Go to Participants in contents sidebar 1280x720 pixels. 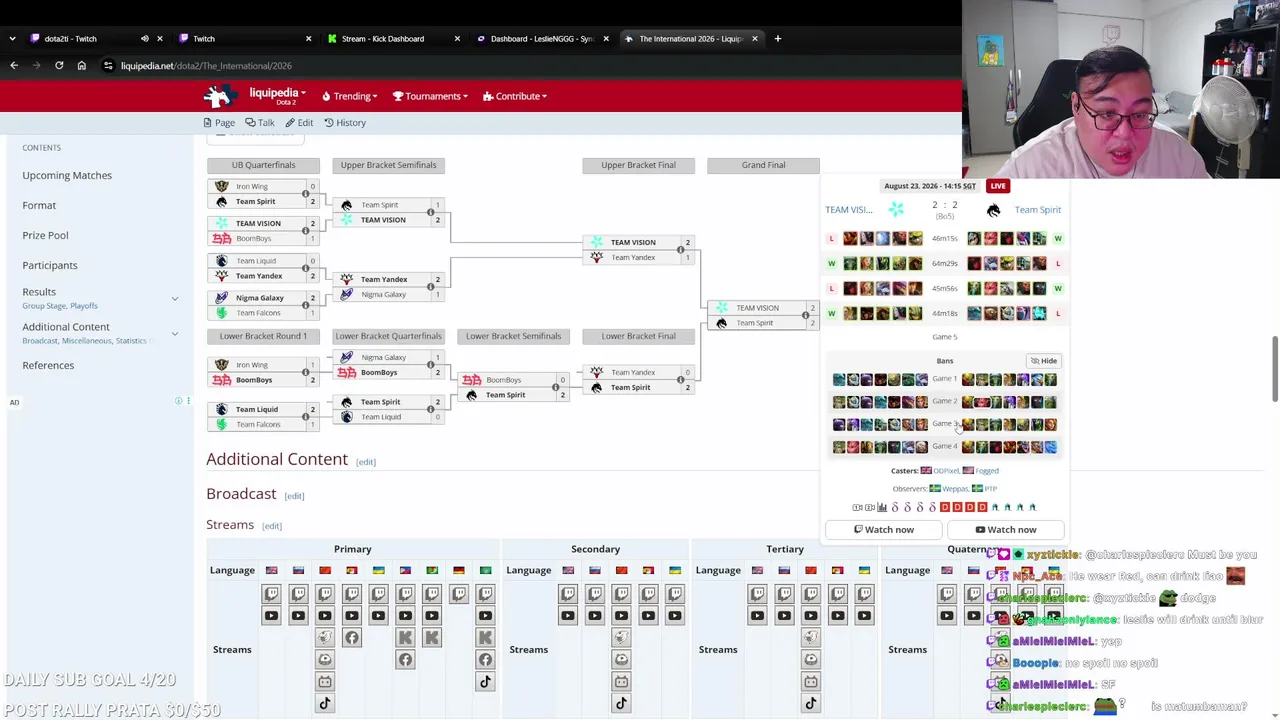tap(49, 265)
